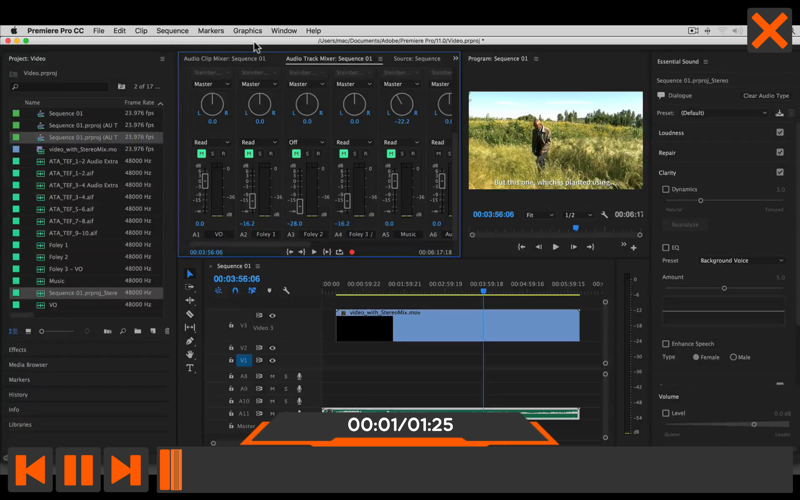Open Project panel hamburger menu
Image resolution: width=800 pixels, height=500 pixels.
pos(162,59)
